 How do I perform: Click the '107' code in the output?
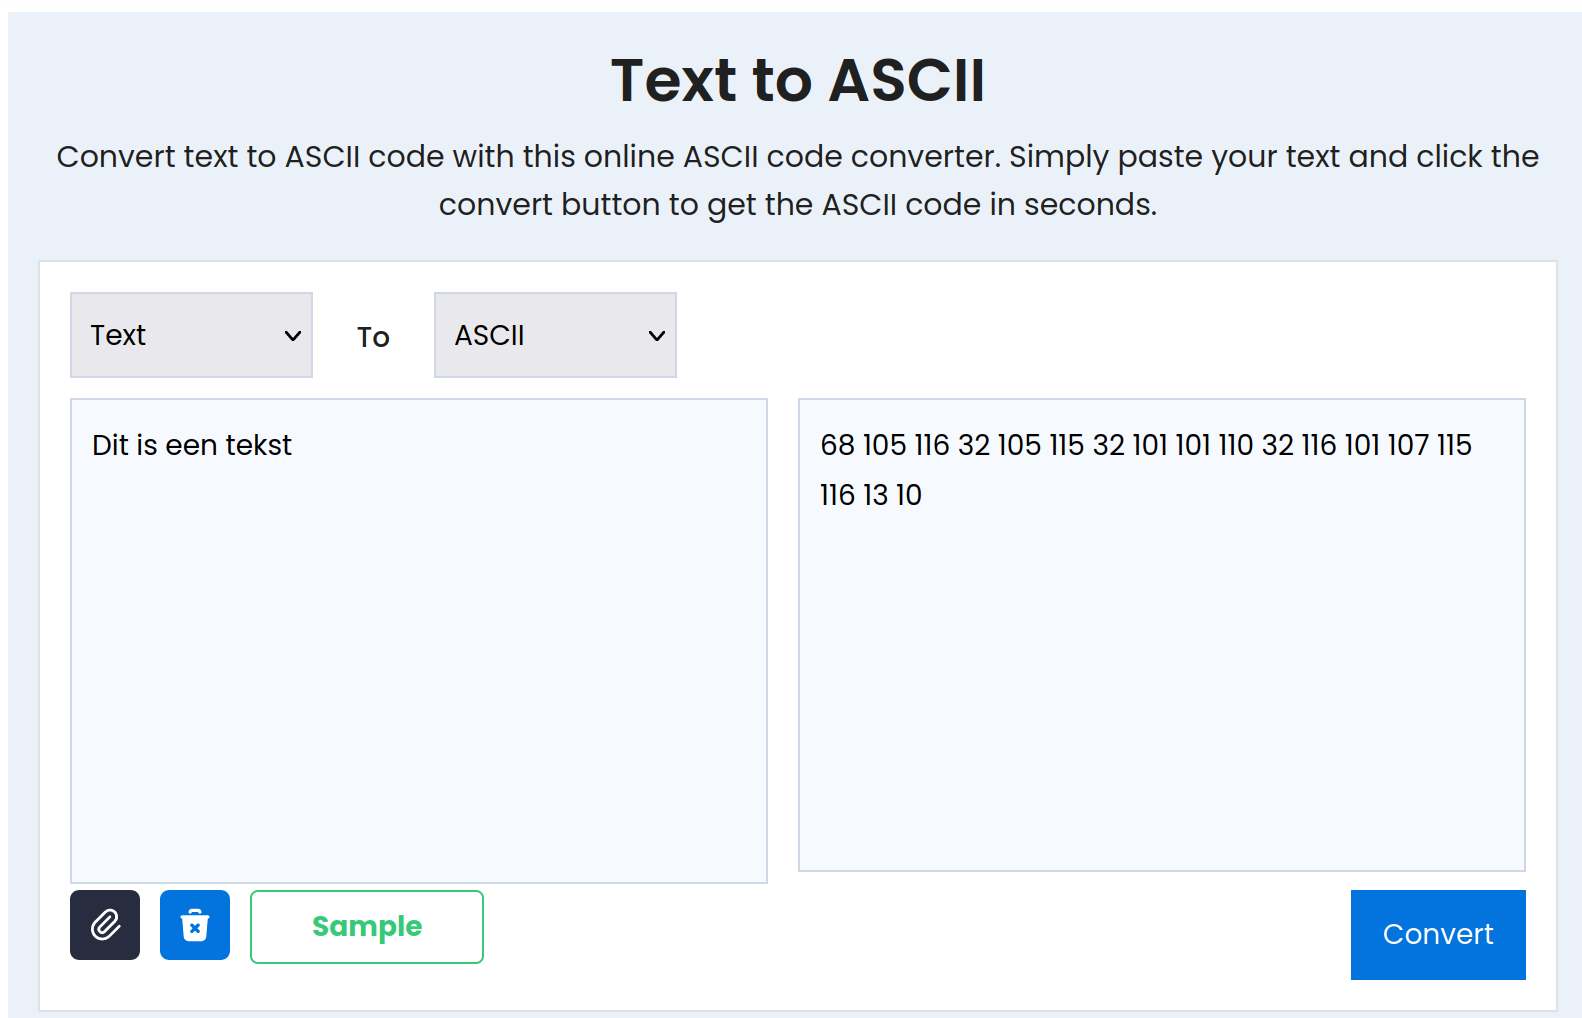1407,445
